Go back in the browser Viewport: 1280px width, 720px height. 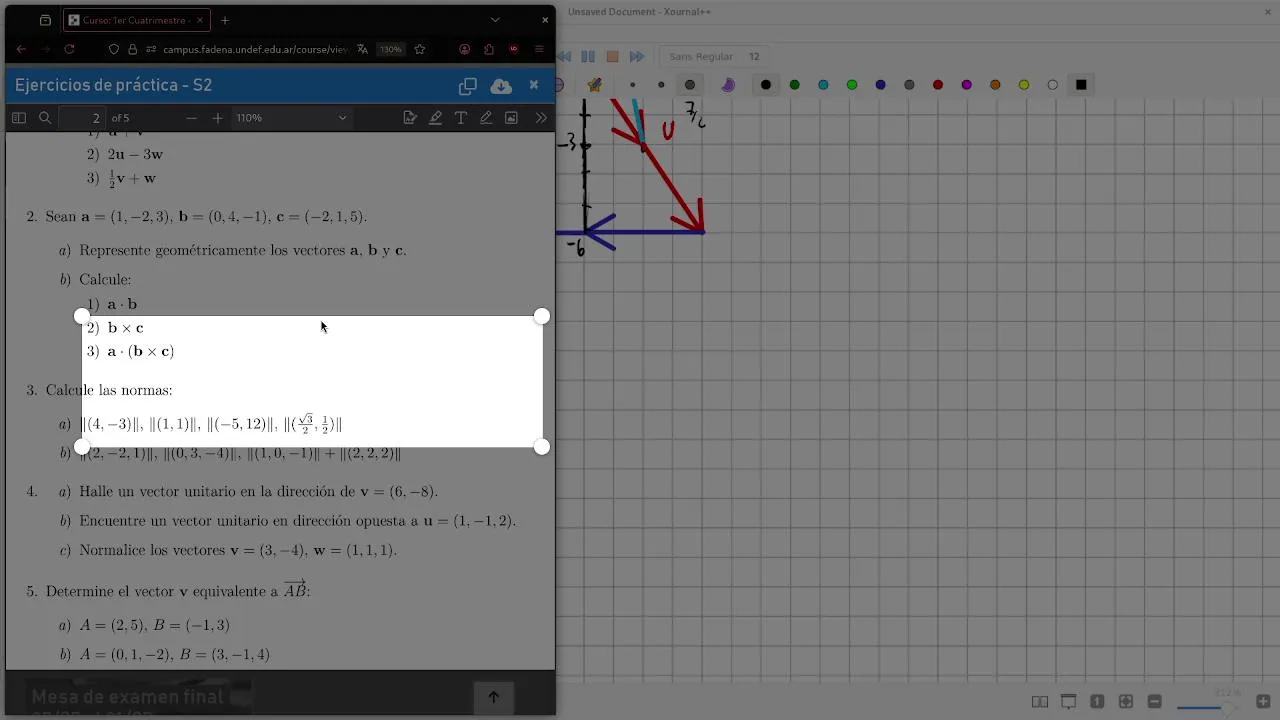point(21,49)
